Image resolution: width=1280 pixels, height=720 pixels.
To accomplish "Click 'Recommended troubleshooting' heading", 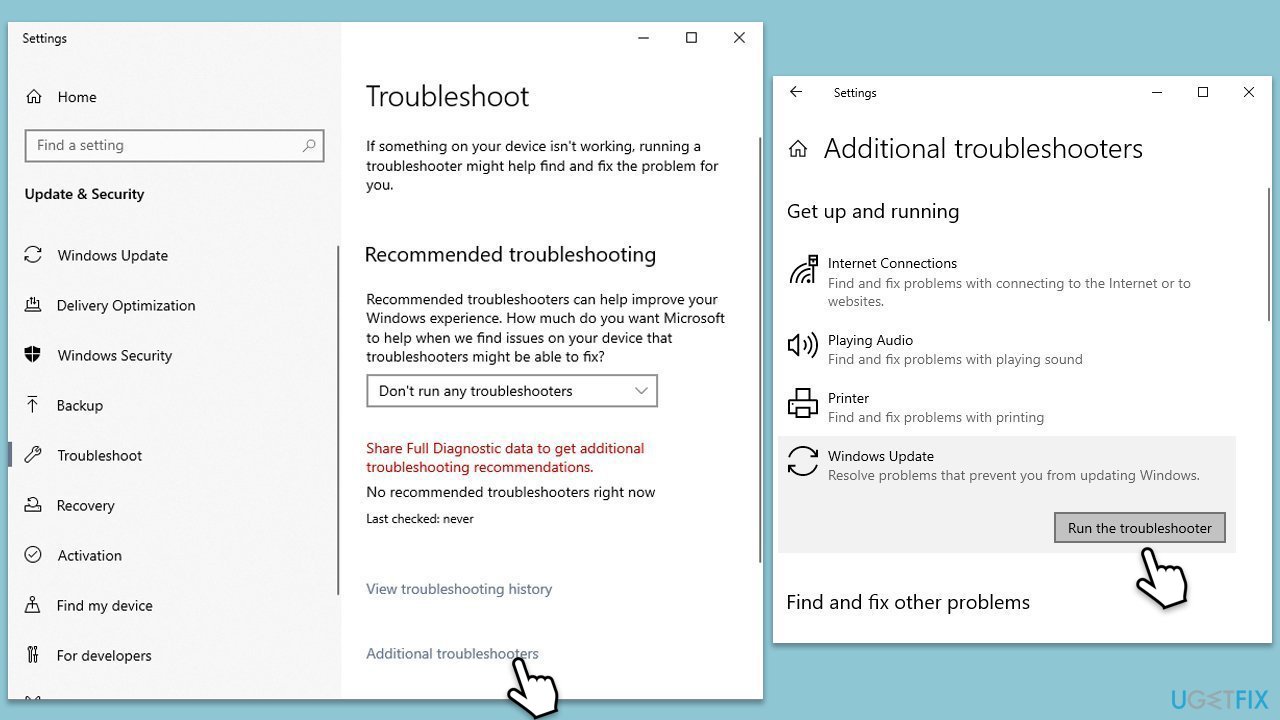I will tap(510, 254).
